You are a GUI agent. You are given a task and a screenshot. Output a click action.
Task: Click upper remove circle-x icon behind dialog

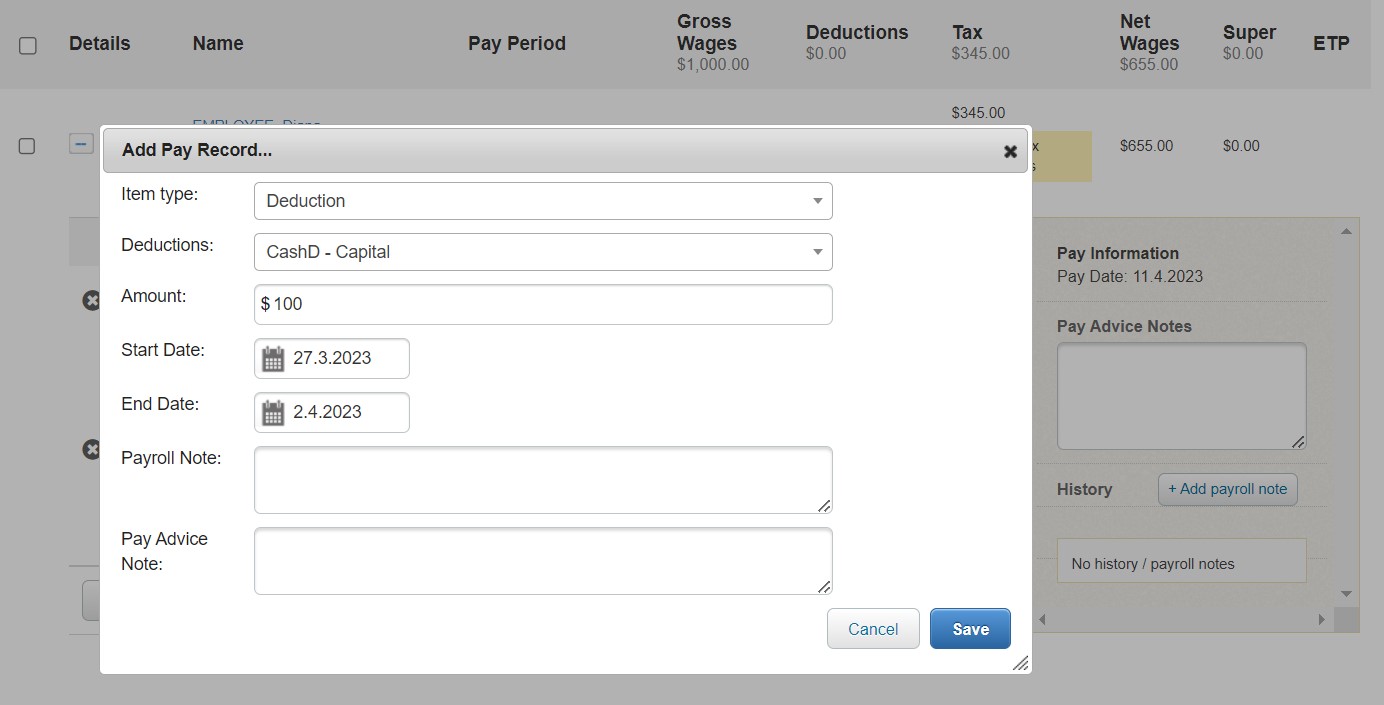tap(91, 299)
